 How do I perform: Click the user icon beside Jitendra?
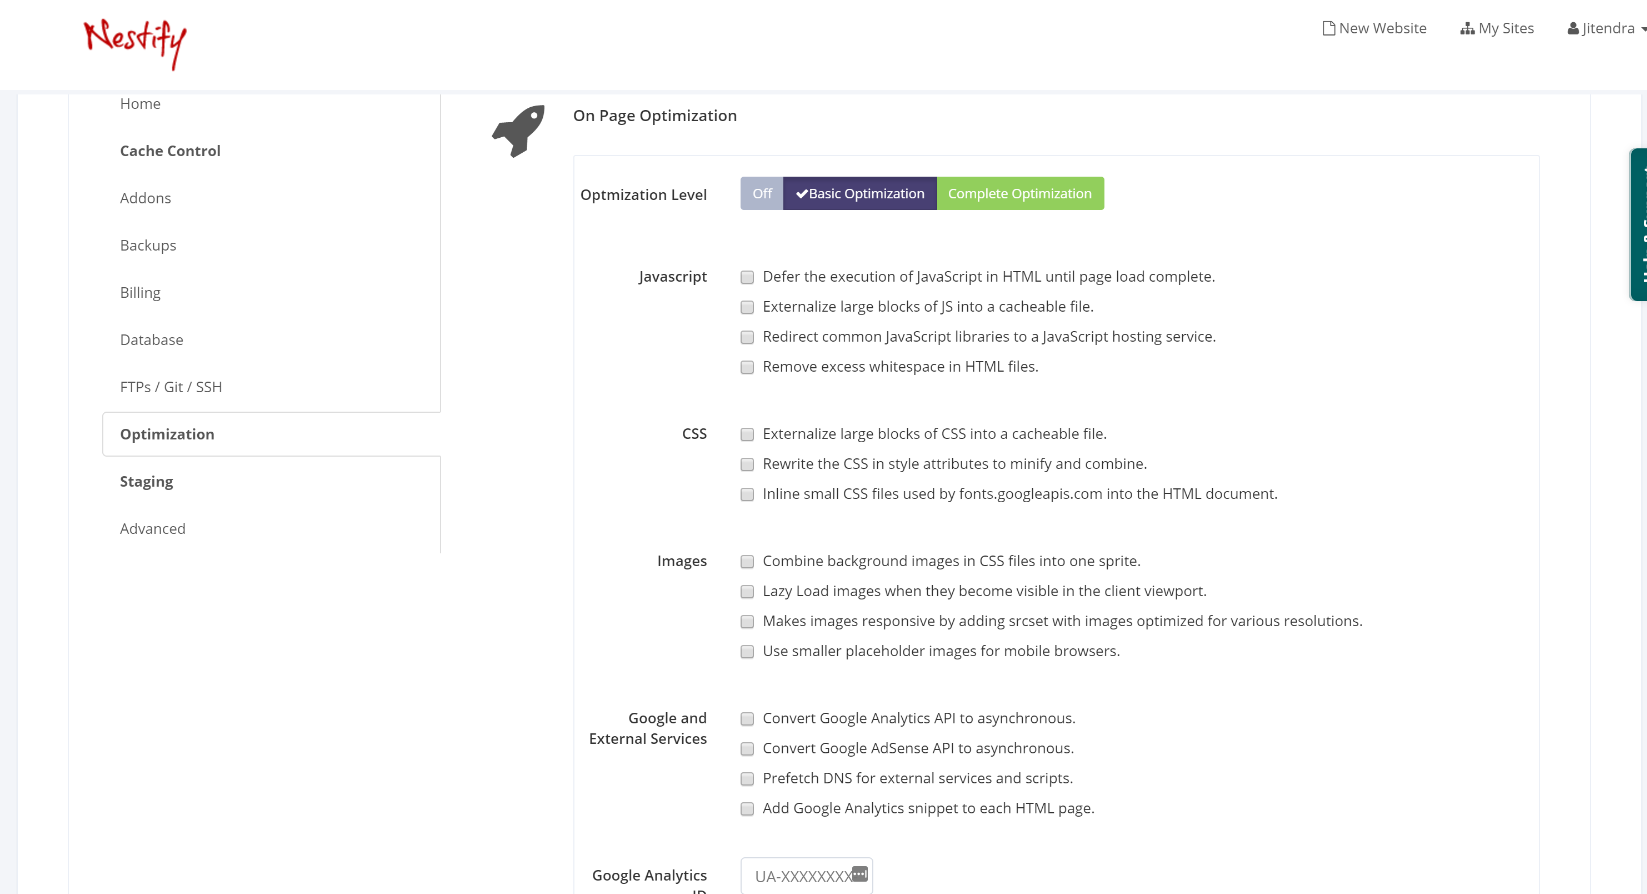pos(1572,27)
